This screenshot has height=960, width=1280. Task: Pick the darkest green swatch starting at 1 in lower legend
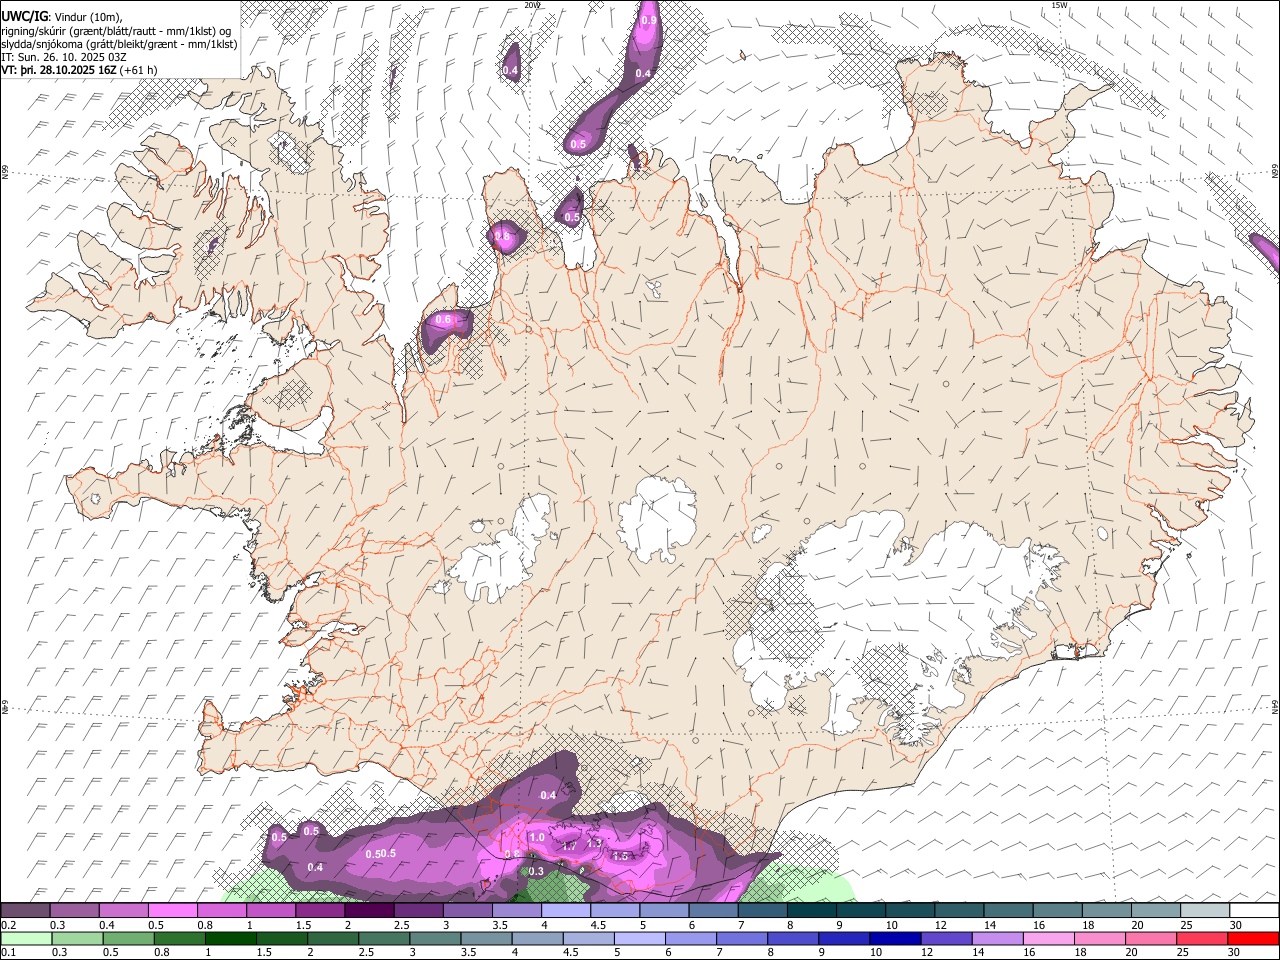click(x=230, y=938)
